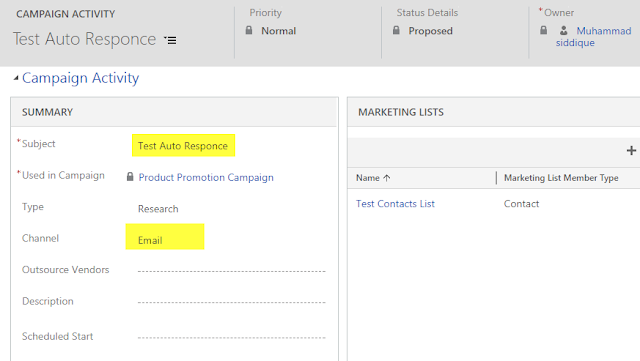The width and height of the screenshot is (640, 361).
Task: Open Product Promotion Campaign link
Action: pos(206,177)
